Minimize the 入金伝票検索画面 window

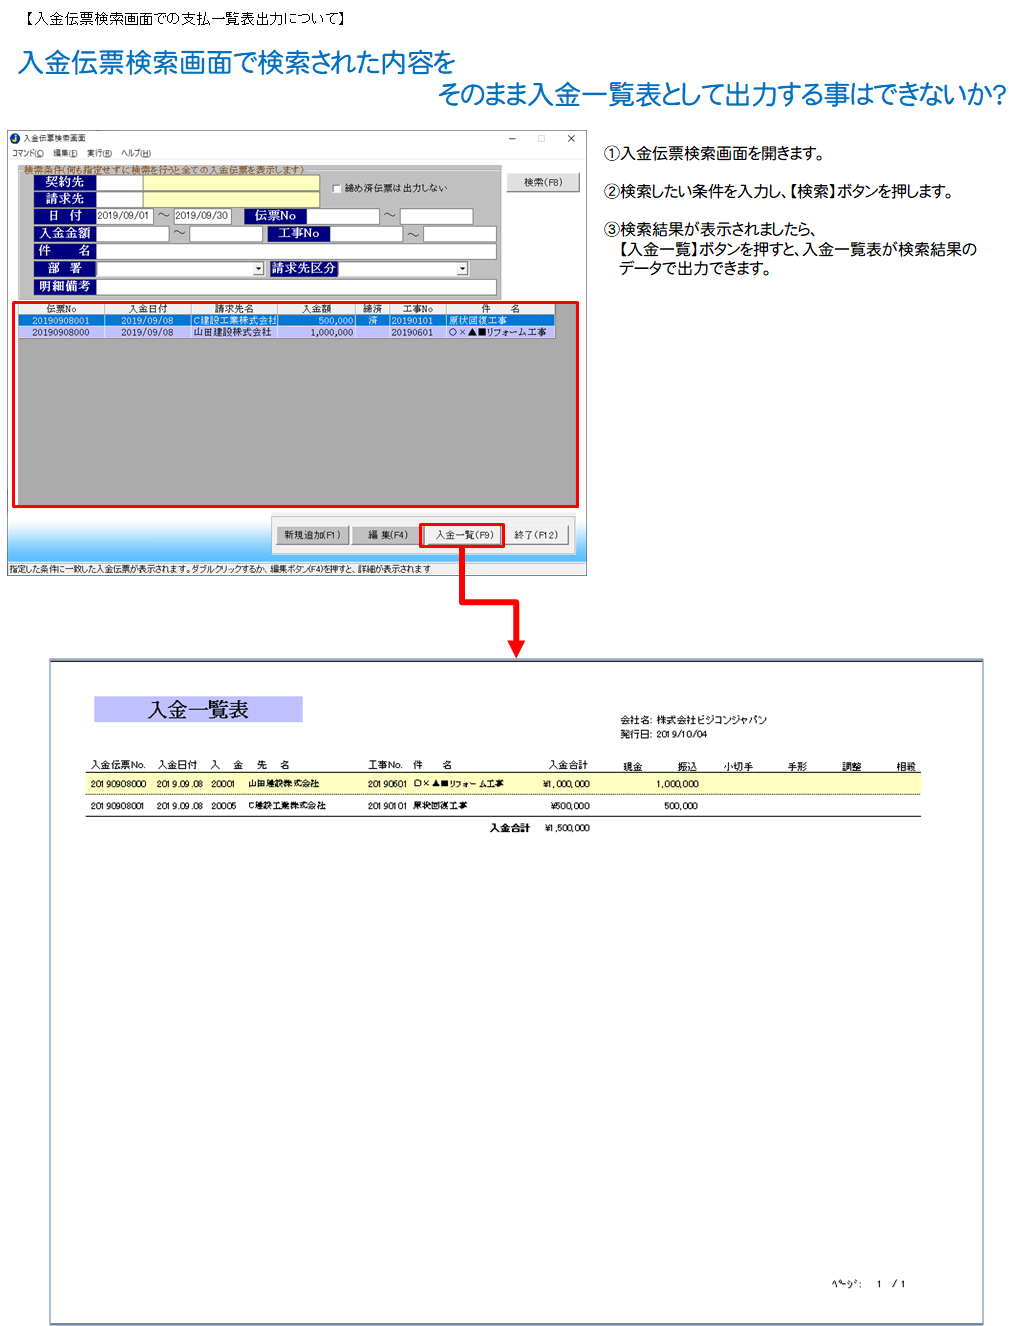512,138
